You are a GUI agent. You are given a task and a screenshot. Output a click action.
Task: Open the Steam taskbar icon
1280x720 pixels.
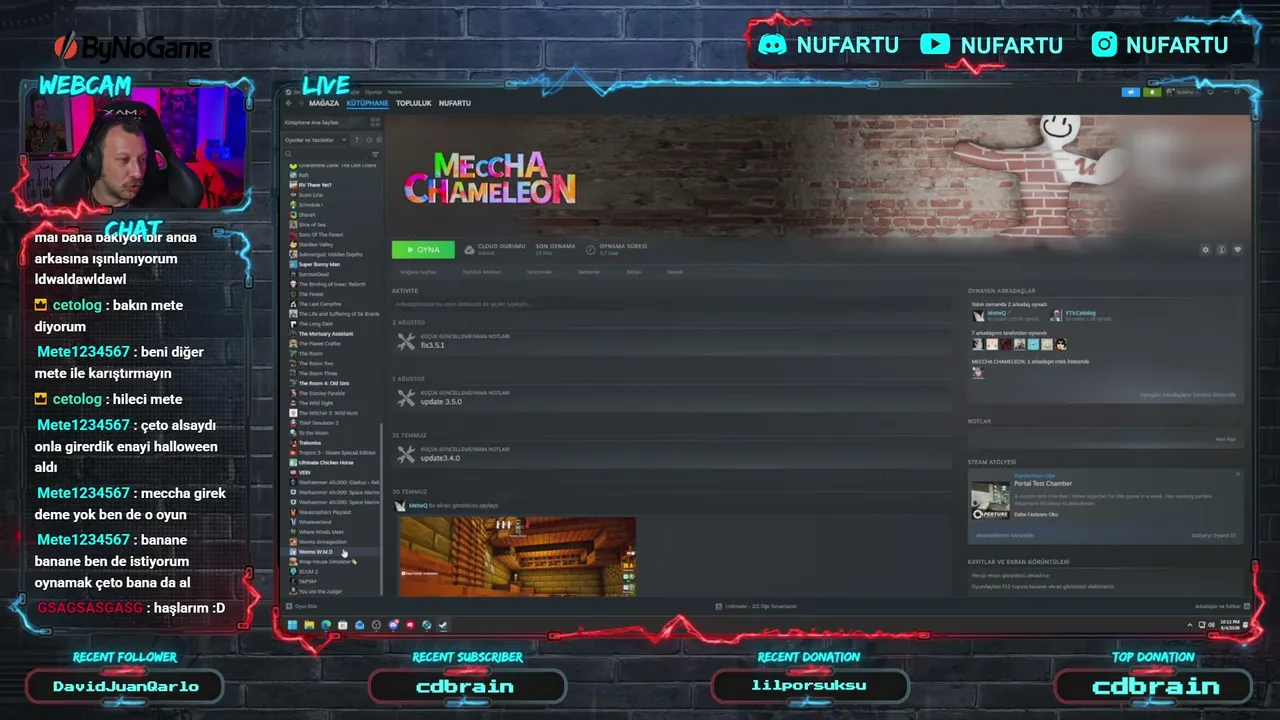pos(443,625)
